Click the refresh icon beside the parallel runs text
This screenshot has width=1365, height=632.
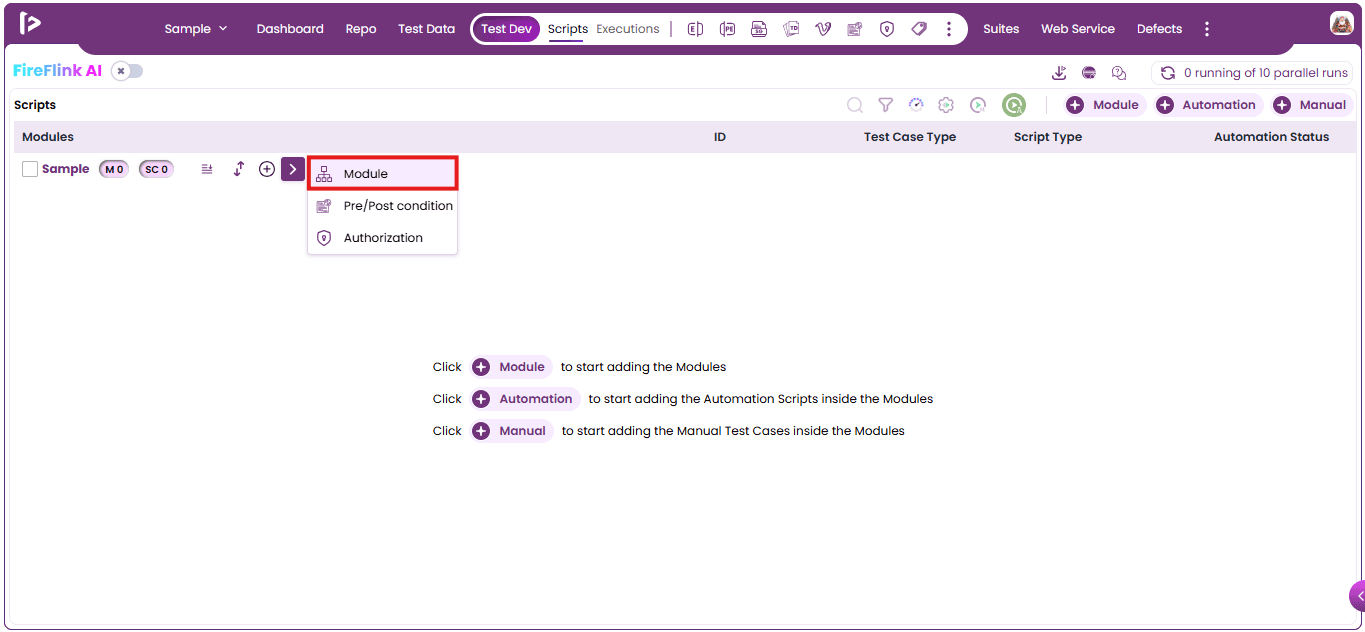[x=1167, y=73]
